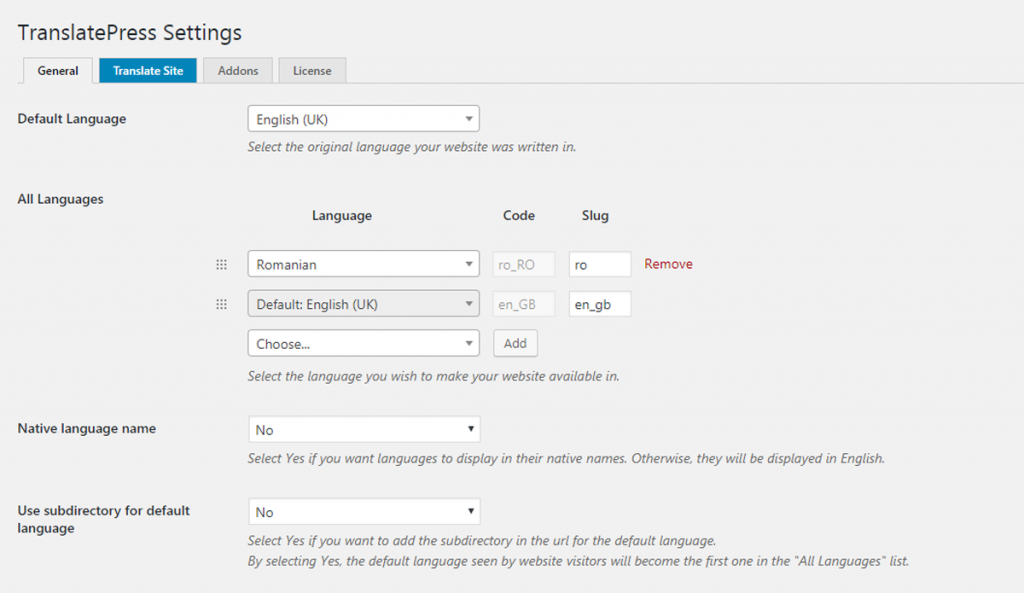Click the Slug column header

pos(595,216)
